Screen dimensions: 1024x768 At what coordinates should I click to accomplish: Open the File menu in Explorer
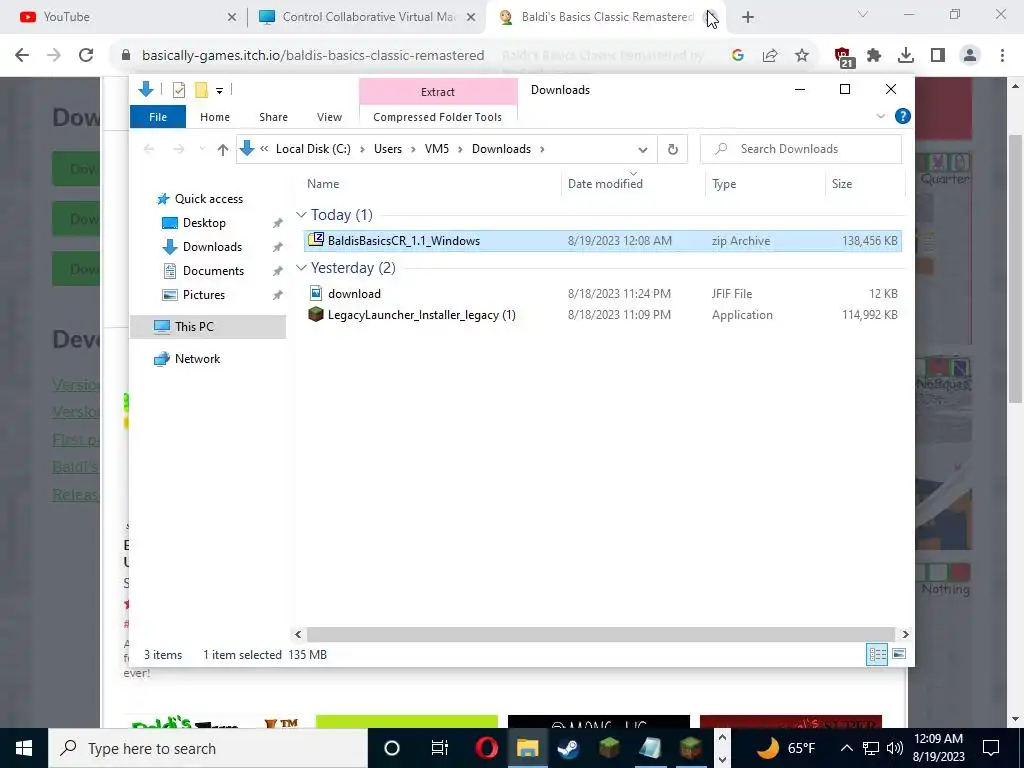tap(158, 117)
